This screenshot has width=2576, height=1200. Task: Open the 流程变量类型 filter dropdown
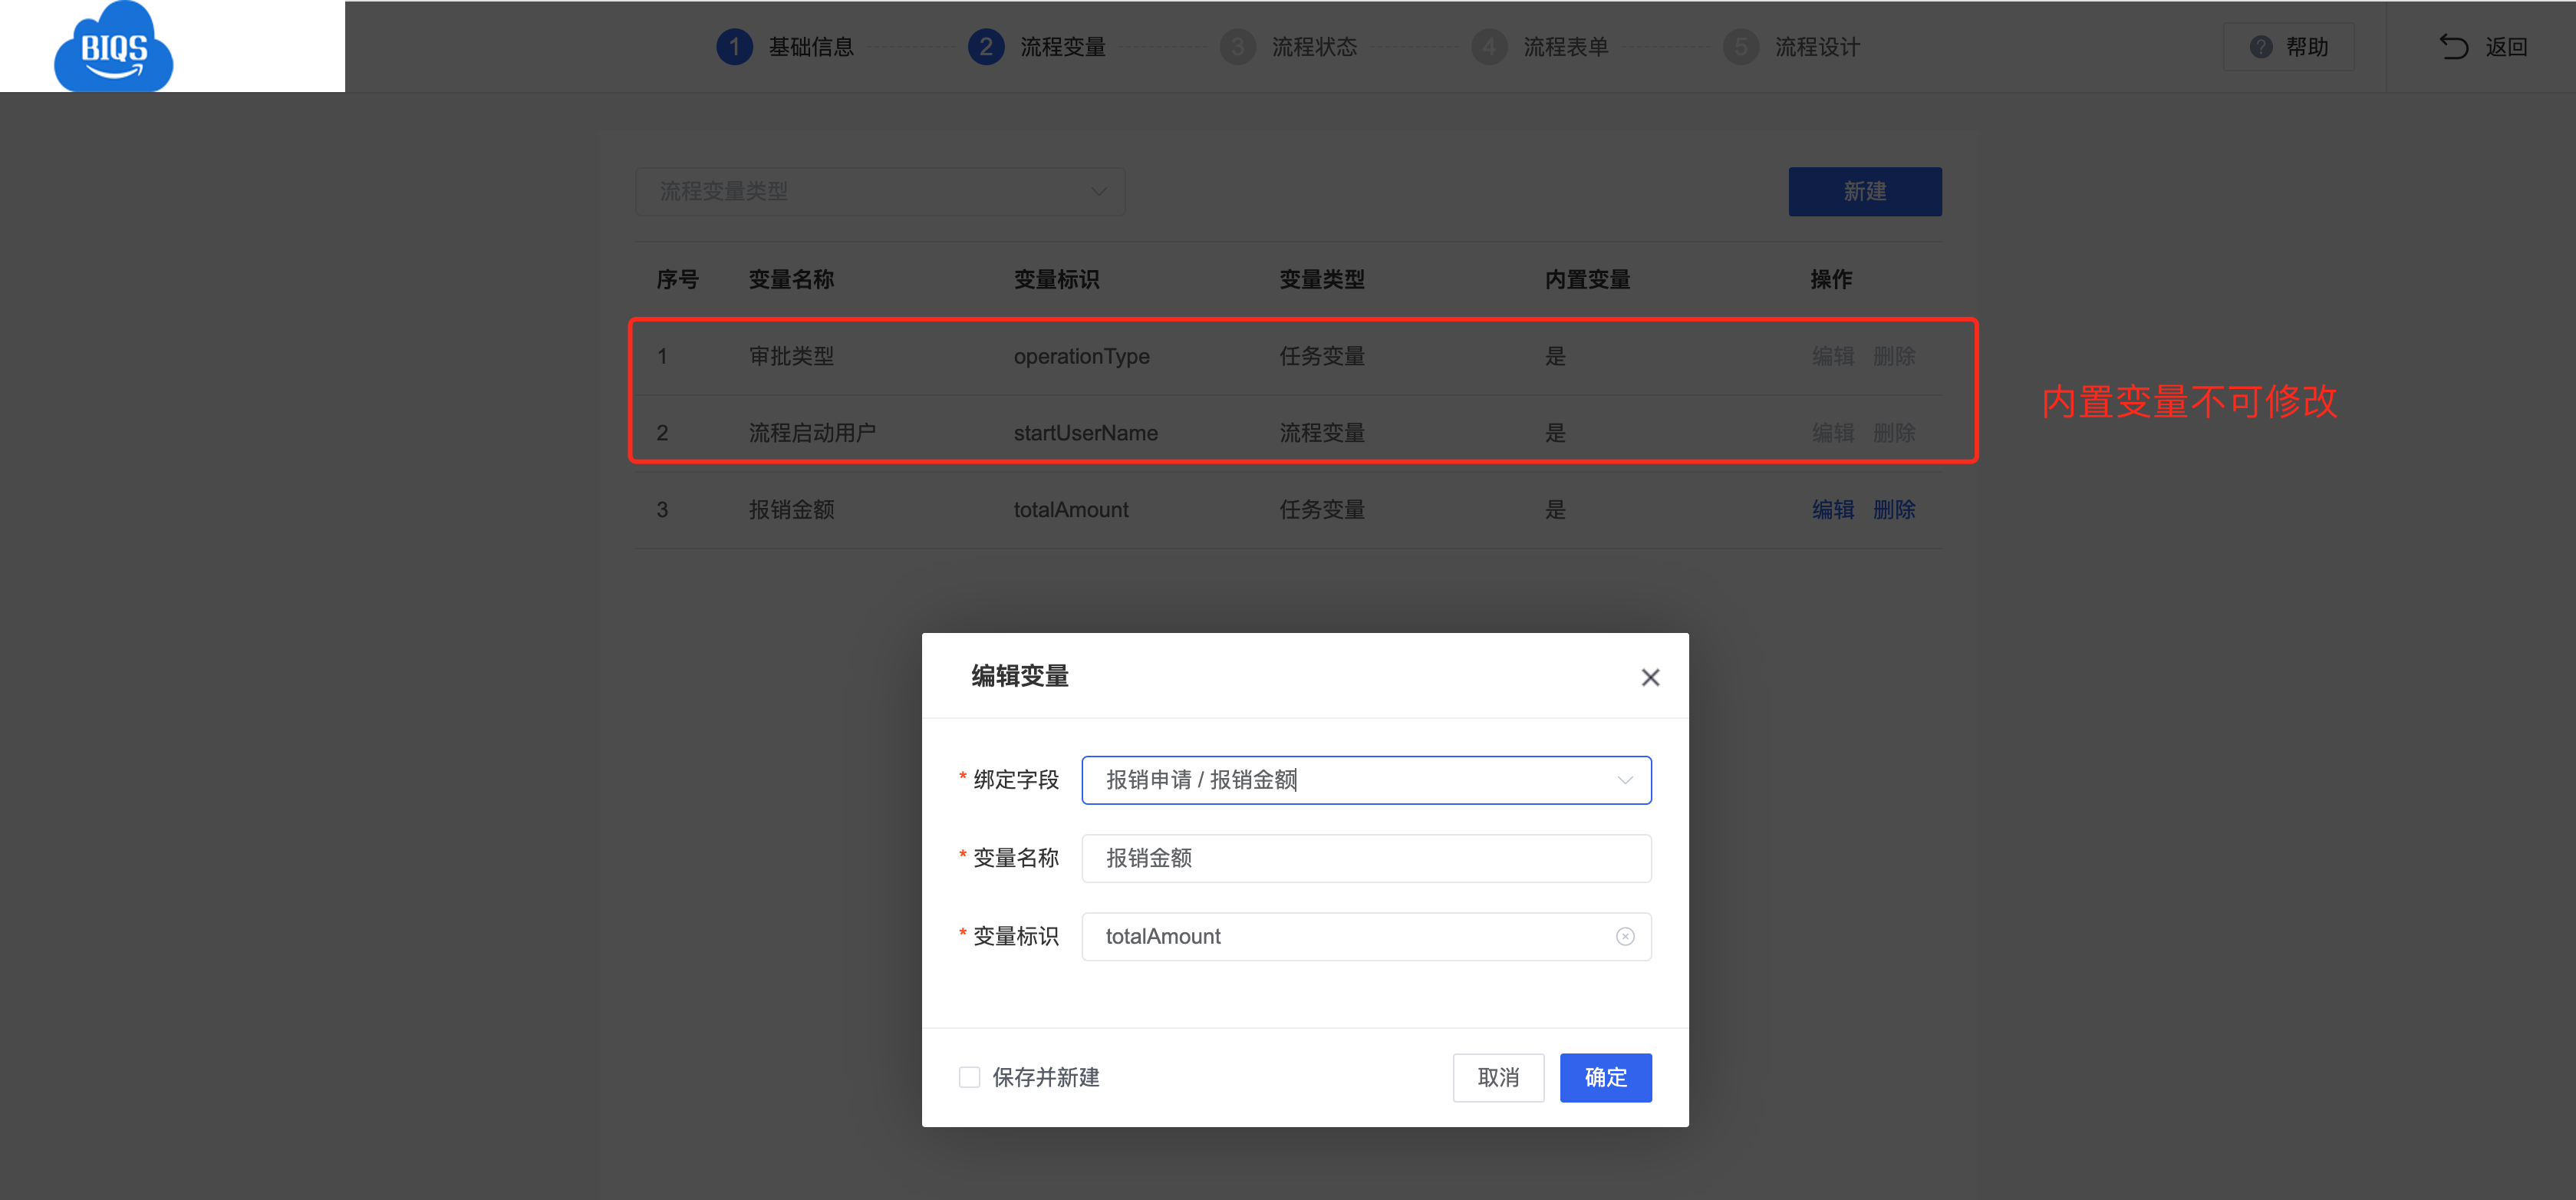coord(880,191)
